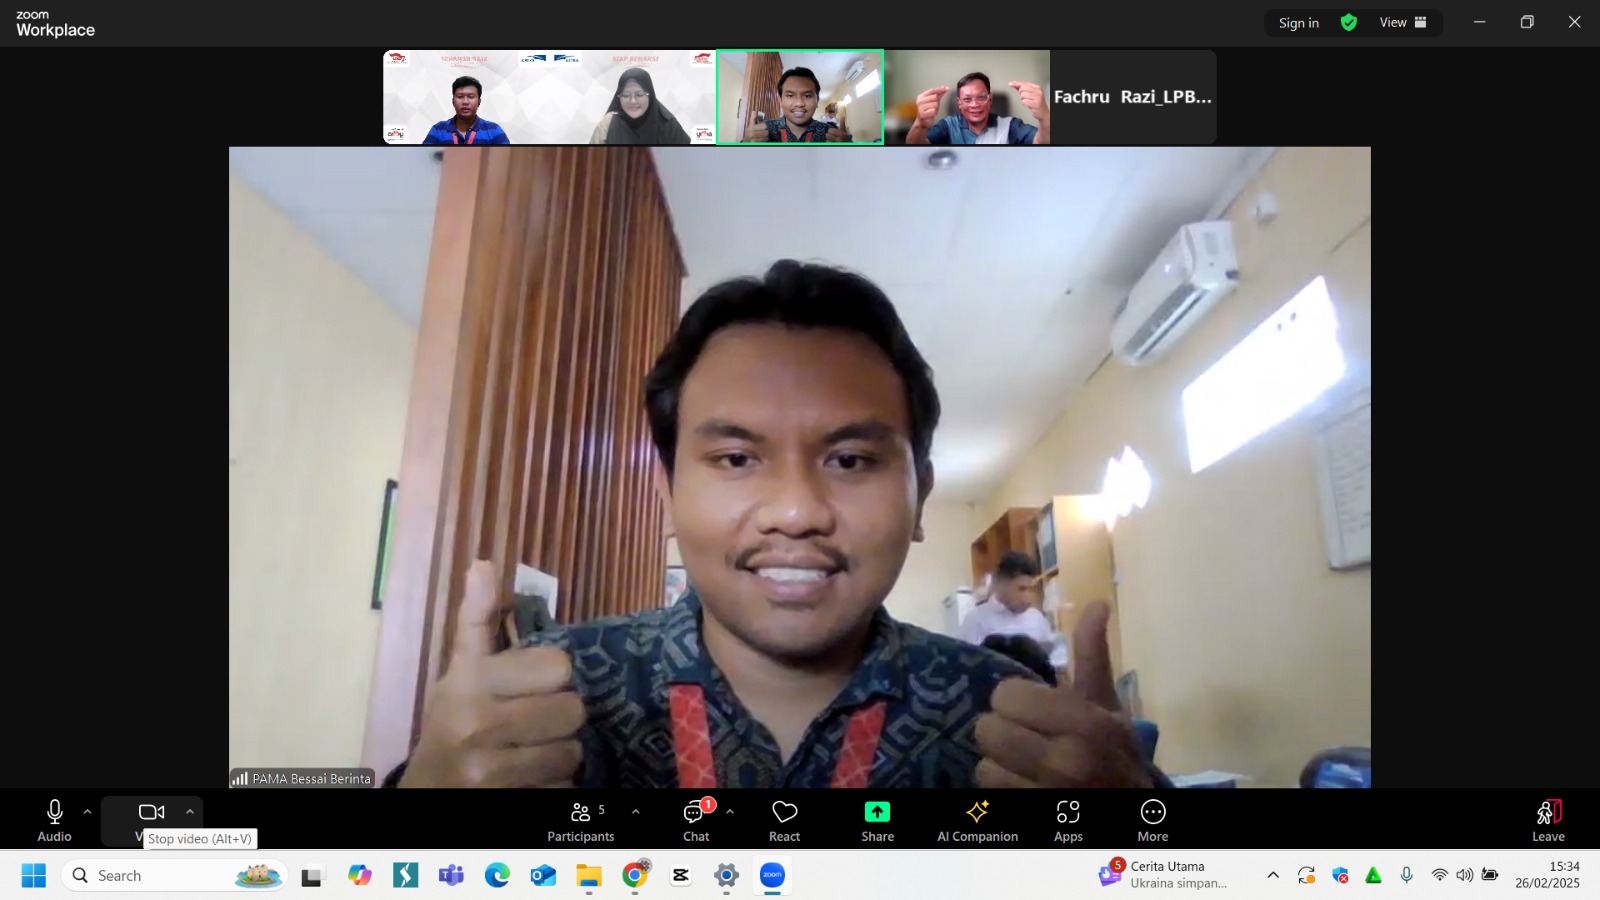Expand audio settings arrow next to Audio
Image resolution: width=1600 pixels, height=900 pixels.
[88, 812]
